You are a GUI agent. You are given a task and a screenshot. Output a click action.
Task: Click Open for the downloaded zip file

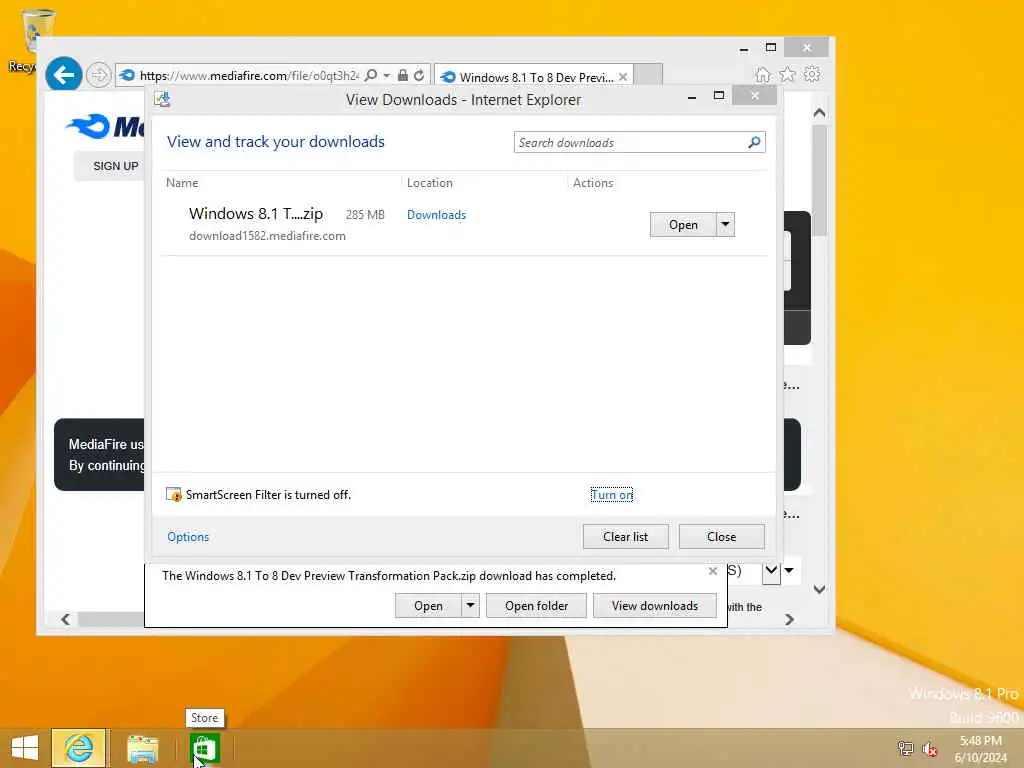coord(683,225)
